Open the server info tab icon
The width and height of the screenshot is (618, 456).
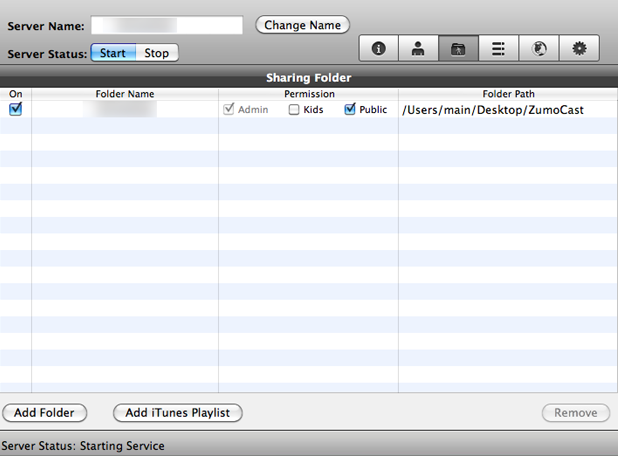coord(378,48)
